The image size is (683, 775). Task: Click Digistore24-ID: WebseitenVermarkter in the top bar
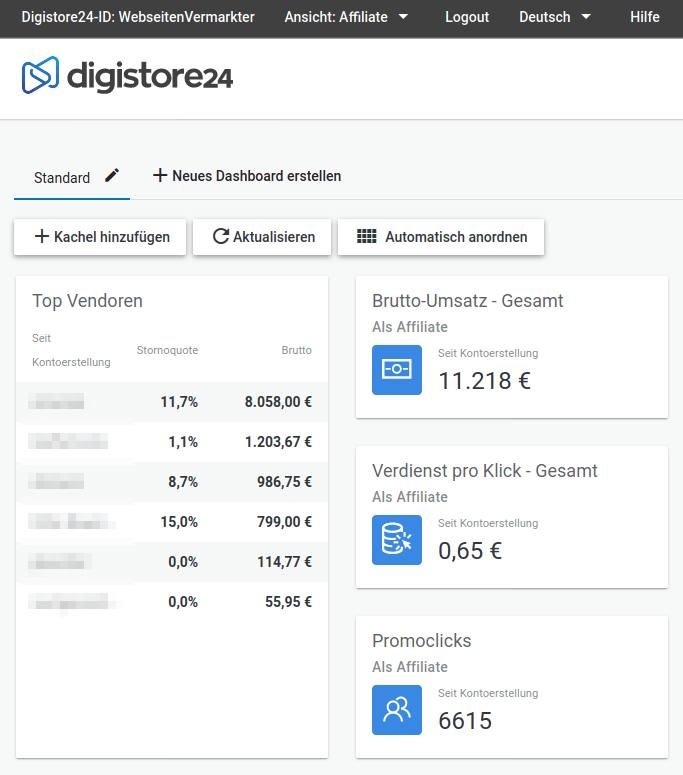(x=138, y=17)
